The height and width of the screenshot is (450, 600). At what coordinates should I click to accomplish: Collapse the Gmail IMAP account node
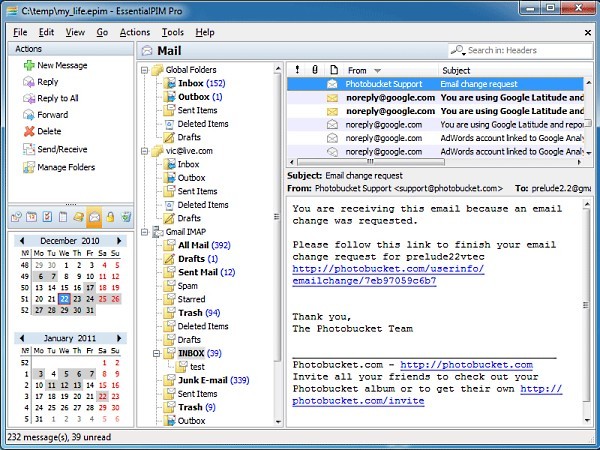click(x=145, y=232)
